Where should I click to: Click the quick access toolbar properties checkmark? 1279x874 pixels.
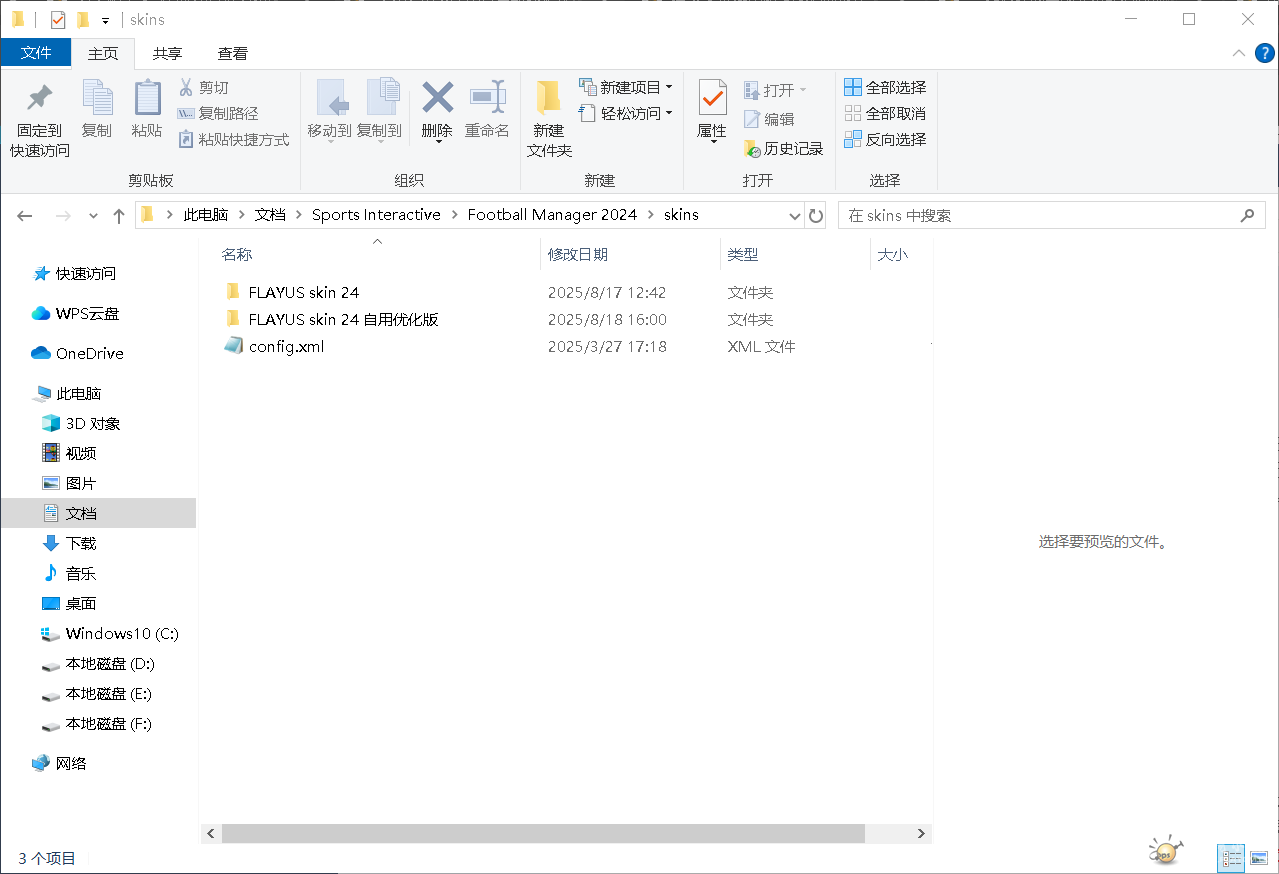click(58, 19)
